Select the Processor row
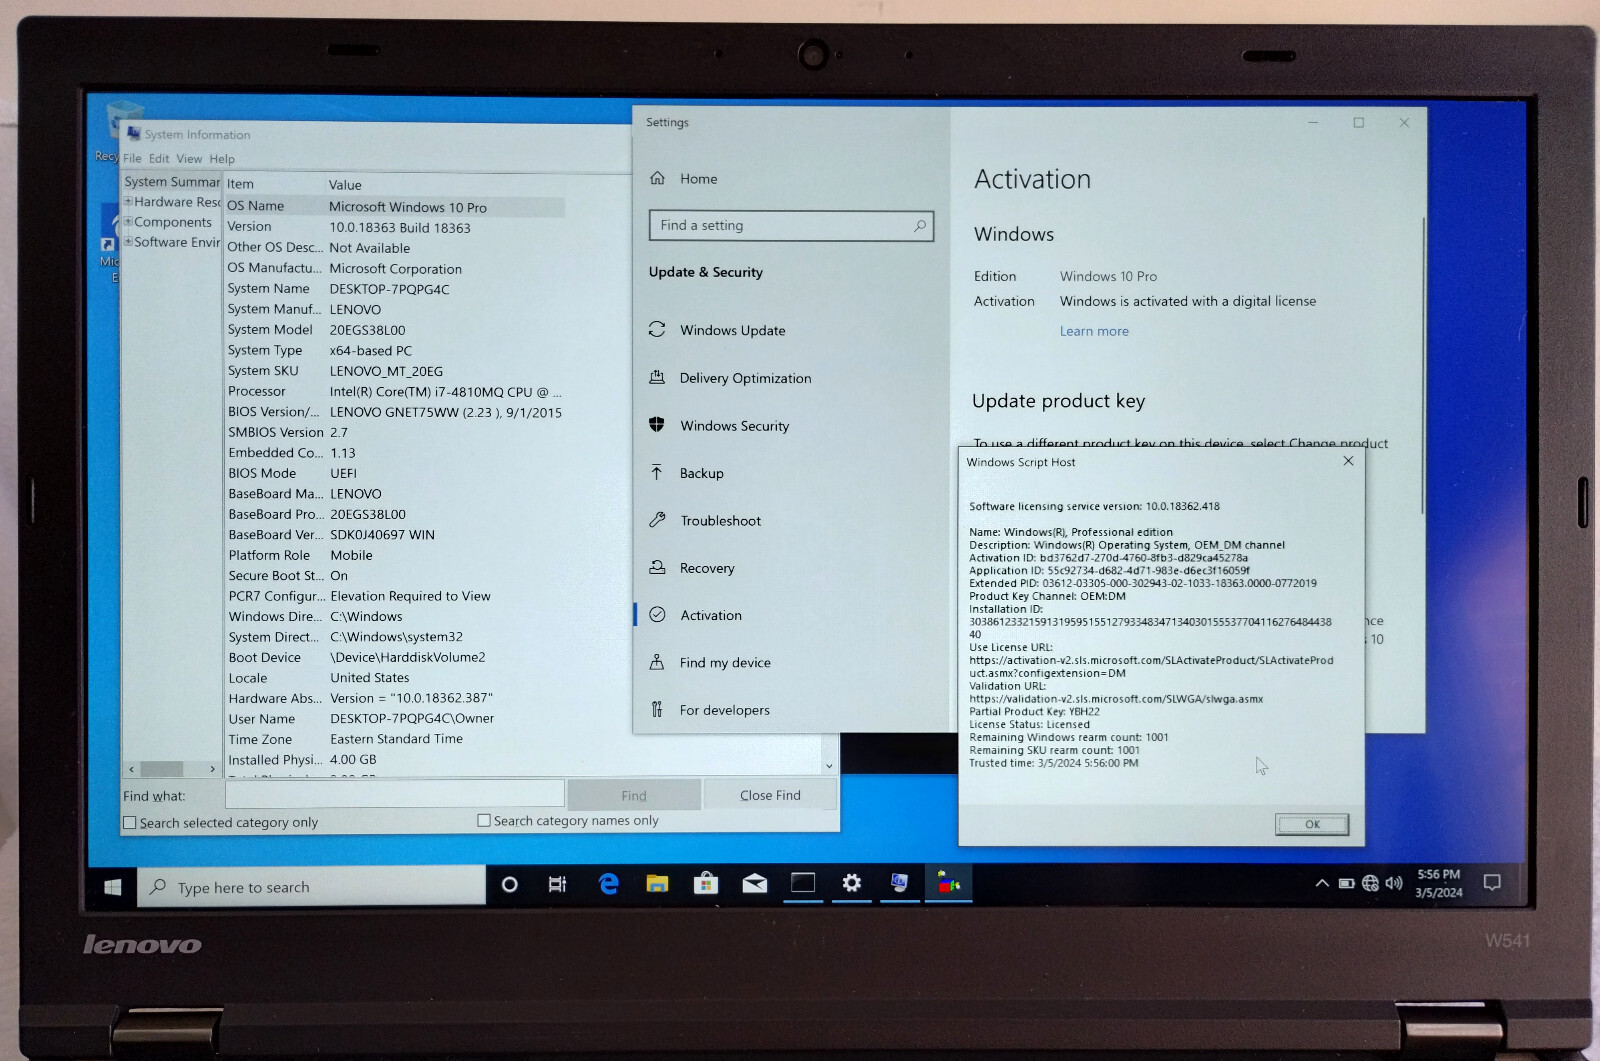The width and height of the screenshot is (1600, 1061). pos(395,392)
